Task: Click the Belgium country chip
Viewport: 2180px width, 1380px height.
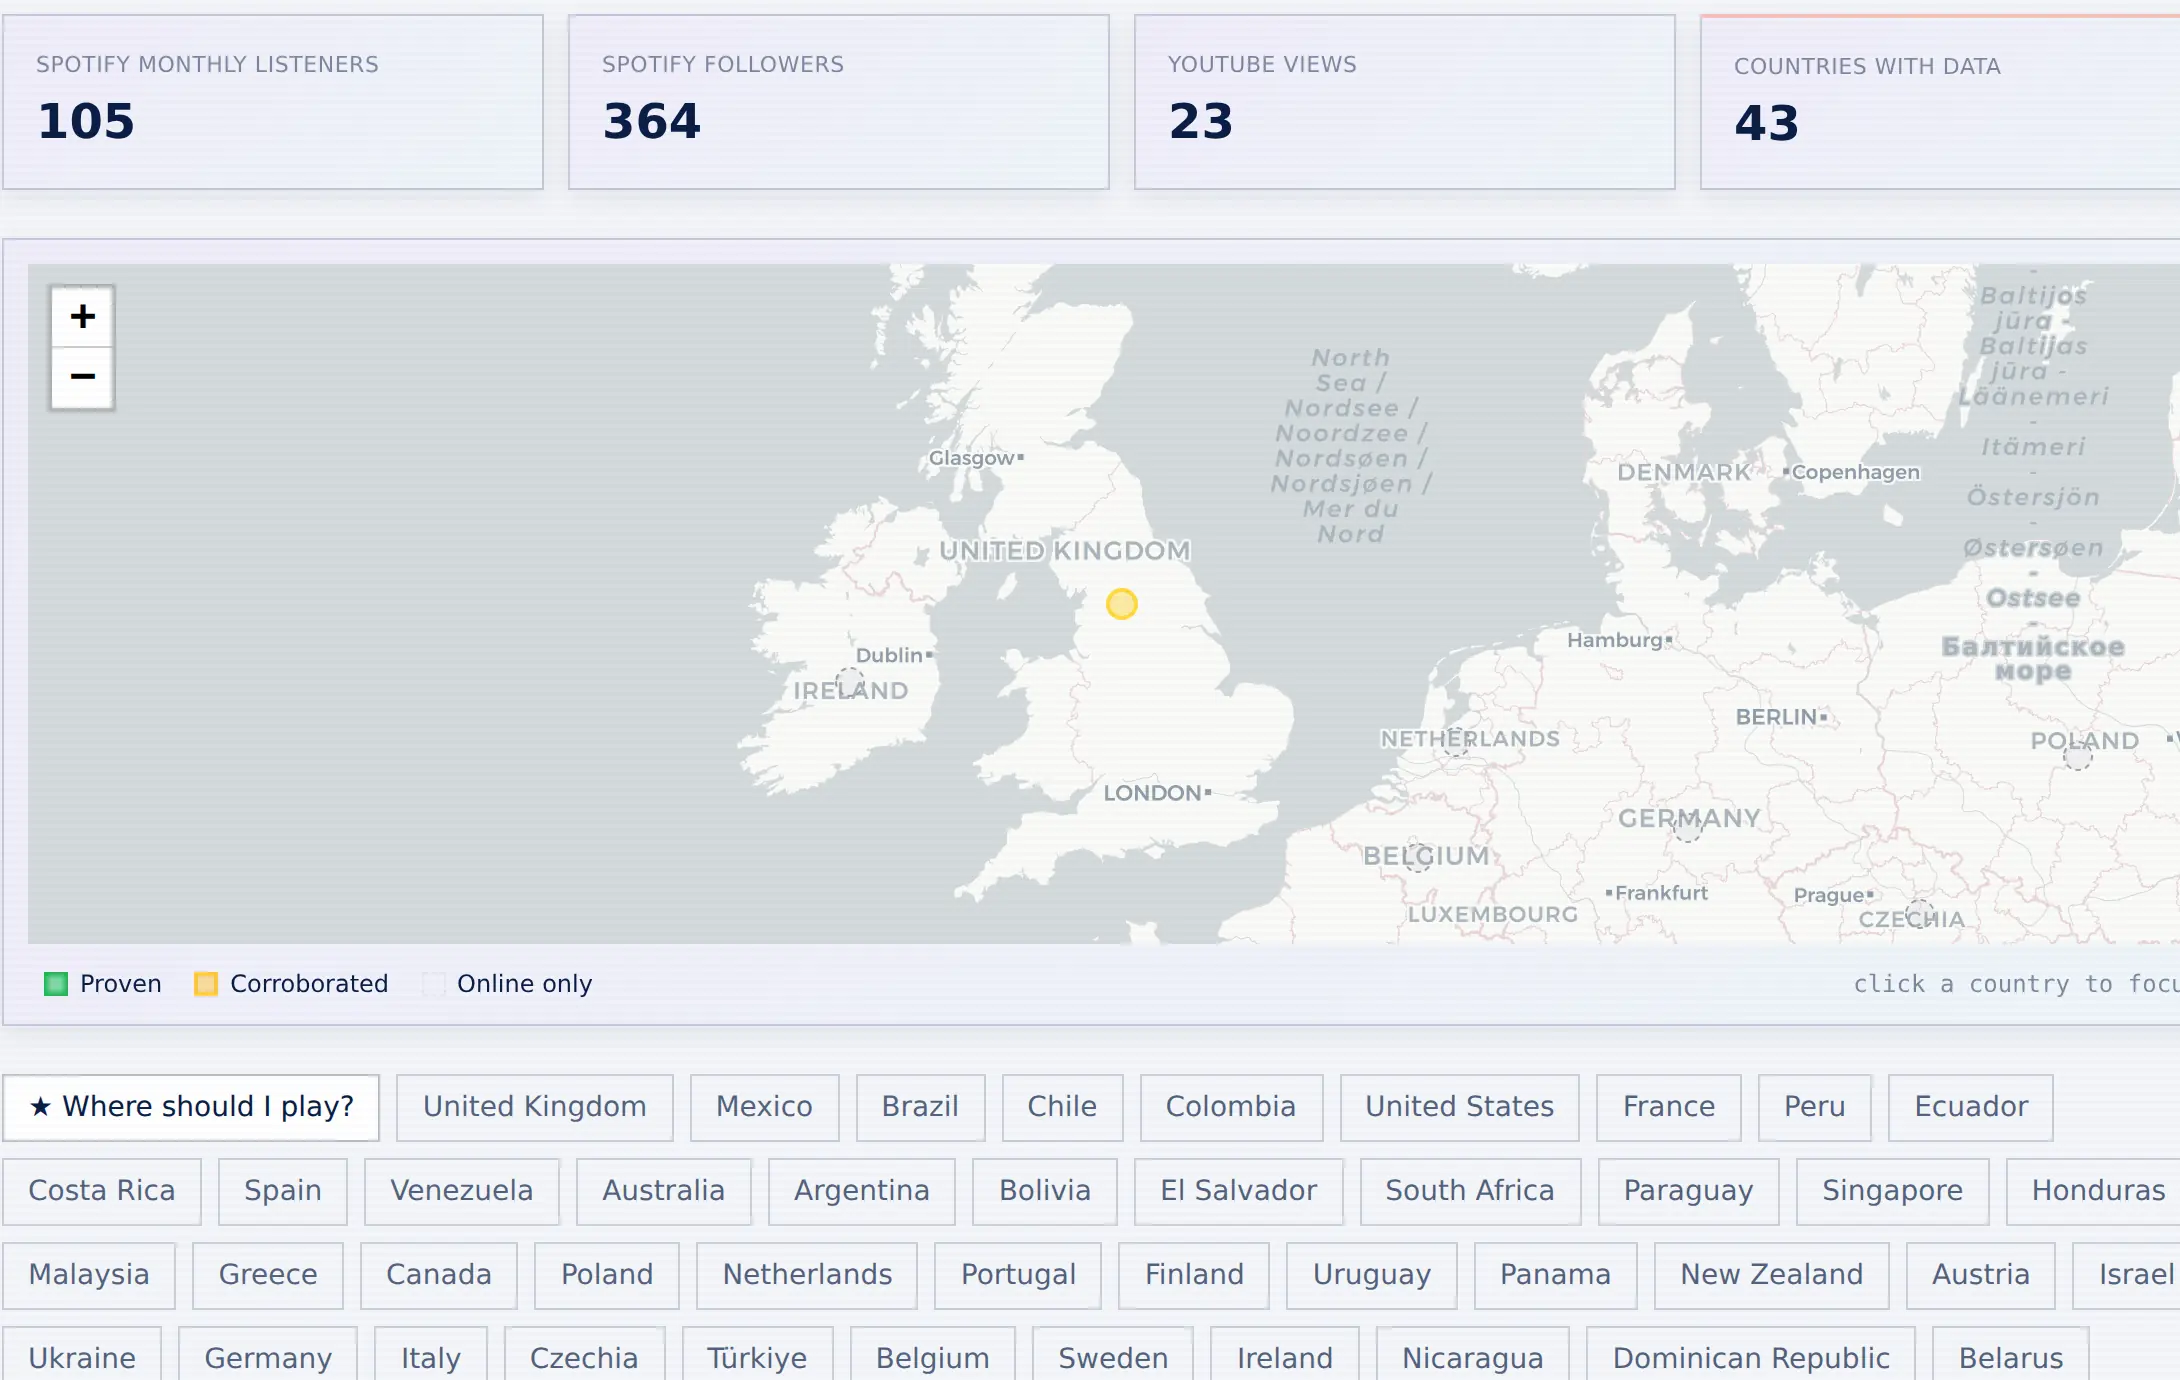Action: 933,1355
